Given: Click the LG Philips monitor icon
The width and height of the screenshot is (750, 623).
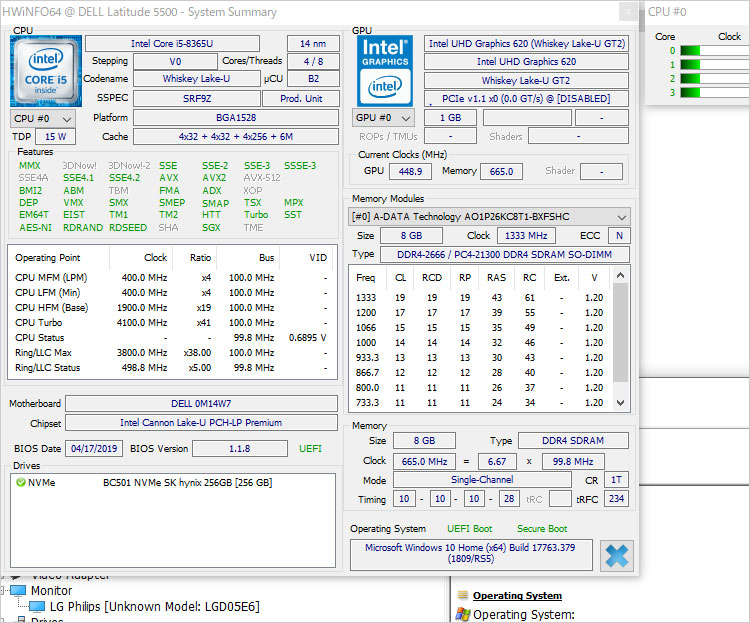Looking at the screenshot, I should [x=37, y=607].
